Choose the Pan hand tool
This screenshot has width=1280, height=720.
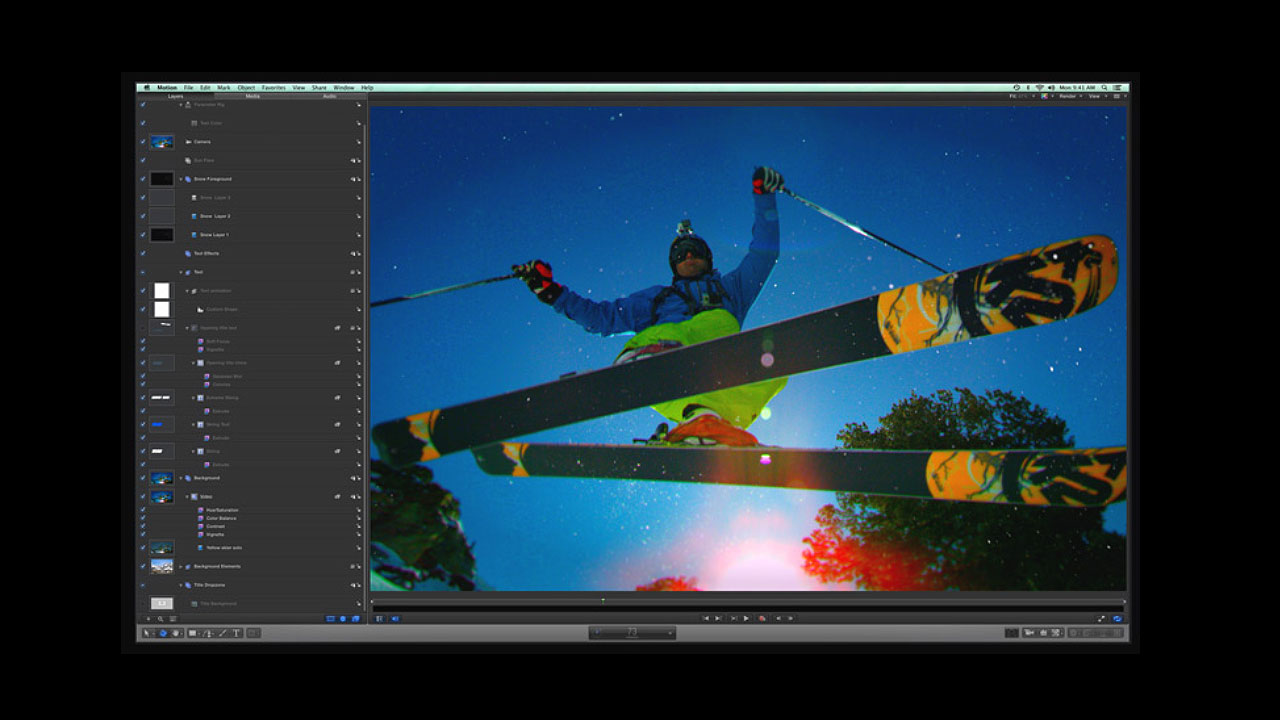tap(176, 633)
